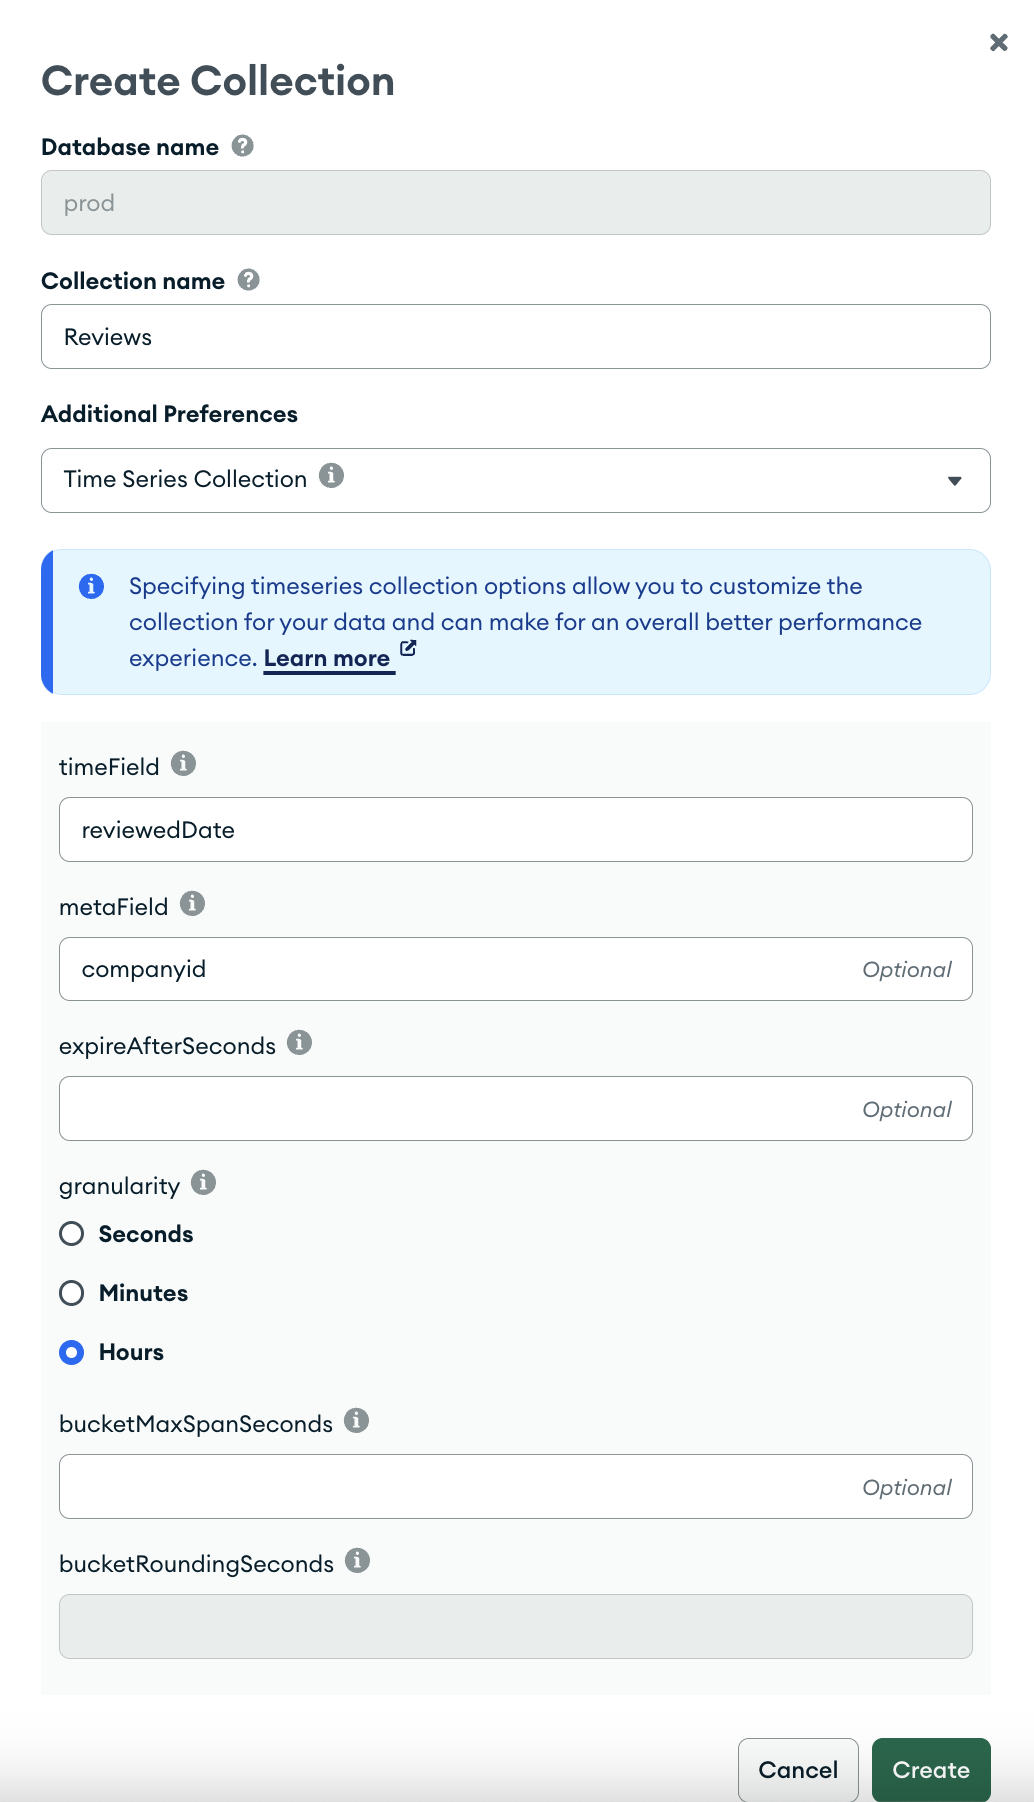Open the Additional Preferences dropdown
The image size is (1034, 1802).
[x=516, y=480]
